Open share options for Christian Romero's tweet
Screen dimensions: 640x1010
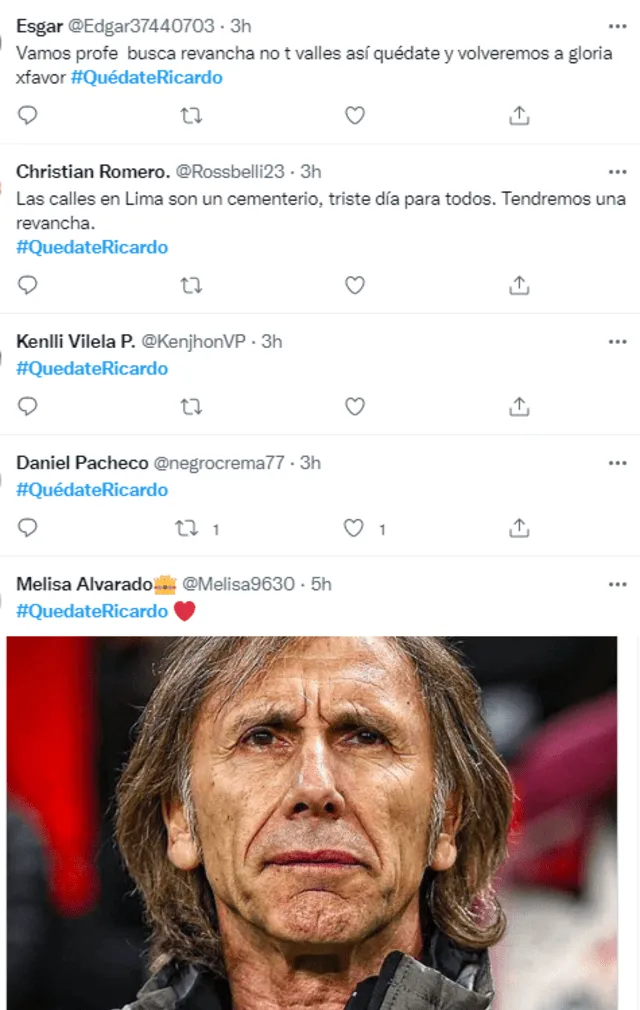click(519, 285)
